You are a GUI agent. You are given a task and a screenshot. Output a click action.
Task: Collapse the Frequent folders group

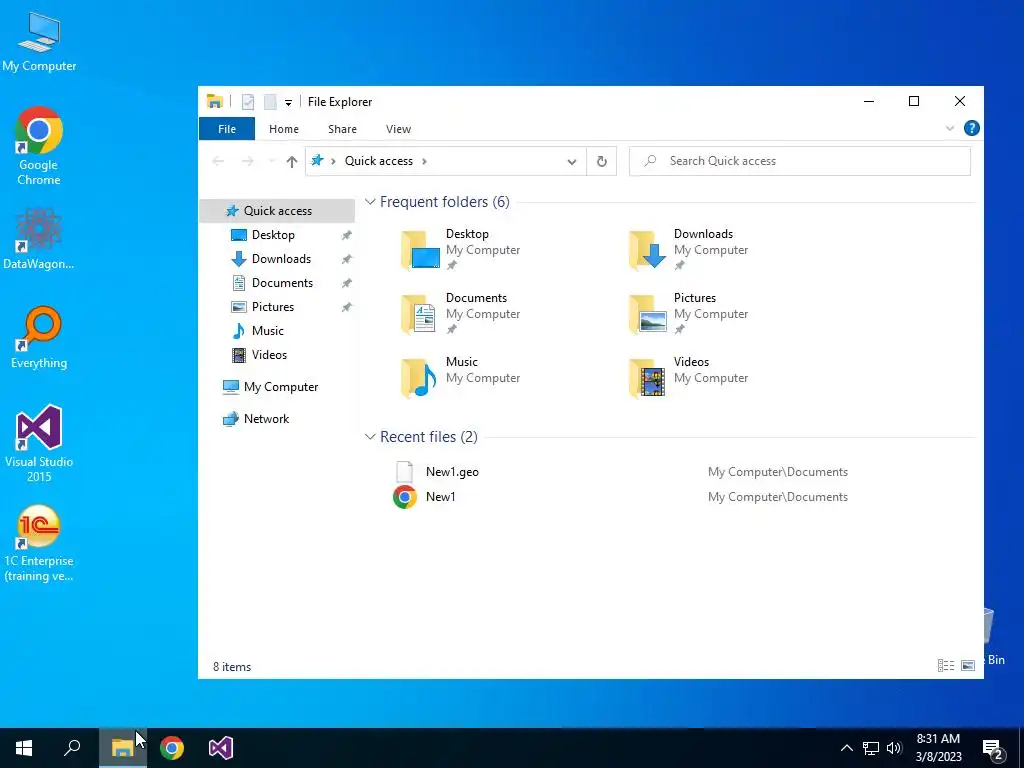click(x=370, y=202)
